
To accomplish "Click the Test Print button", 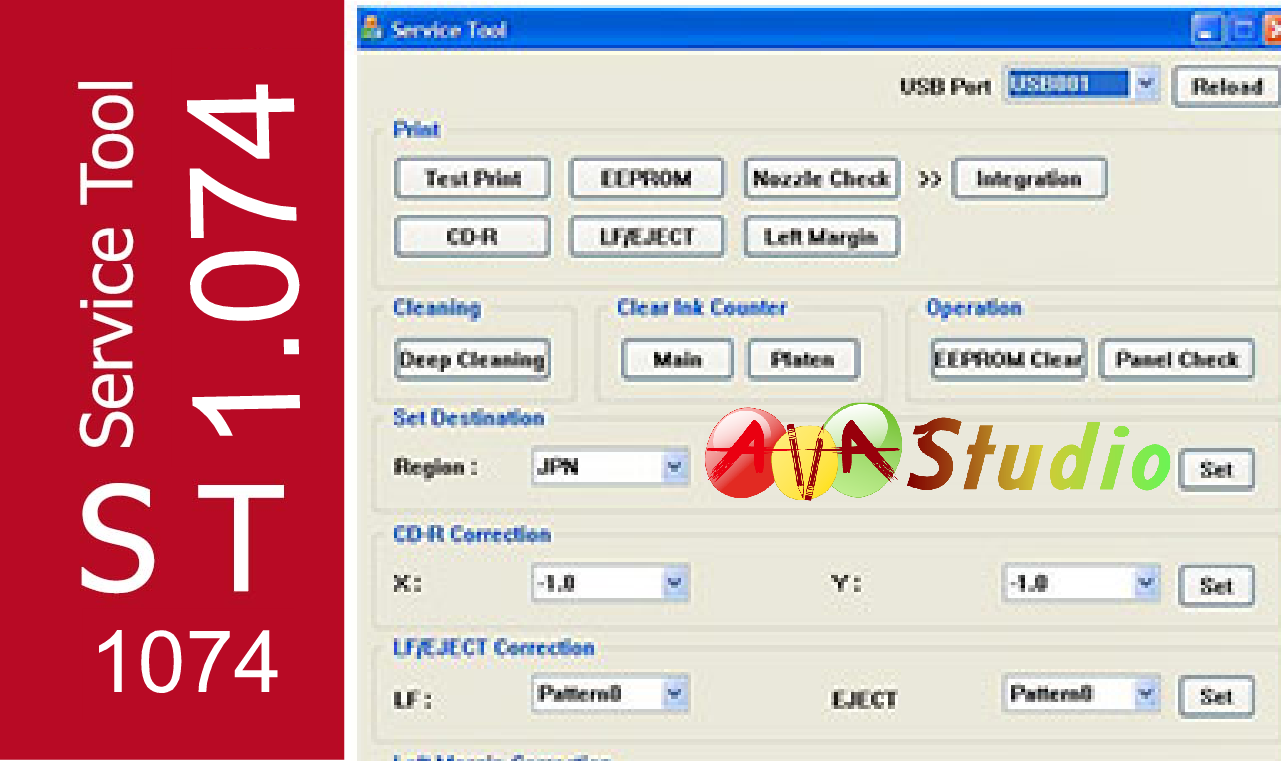I will [x=472, y=179].
